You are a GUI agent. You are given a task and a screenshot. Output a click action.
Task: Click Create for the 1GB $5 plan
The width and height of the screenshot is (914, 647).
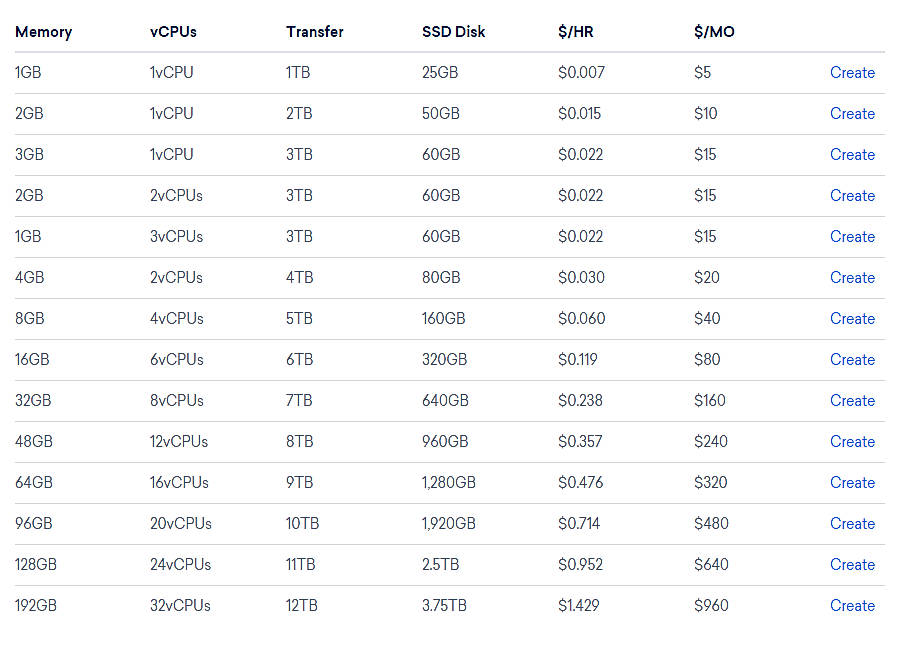point(852,72)
